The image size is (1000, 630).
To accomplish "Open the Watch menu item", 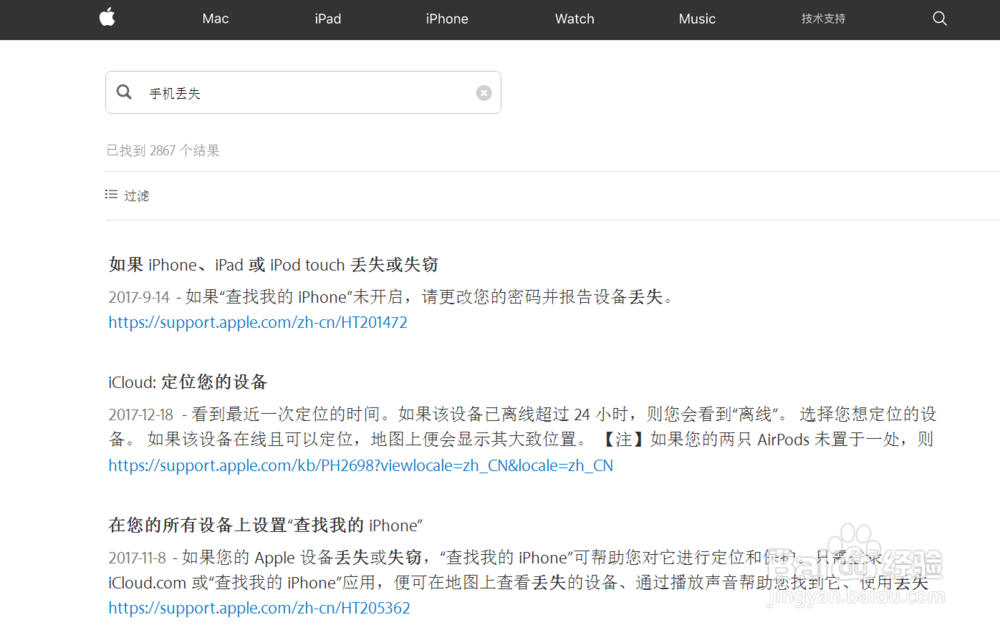I will pos(575,19).
